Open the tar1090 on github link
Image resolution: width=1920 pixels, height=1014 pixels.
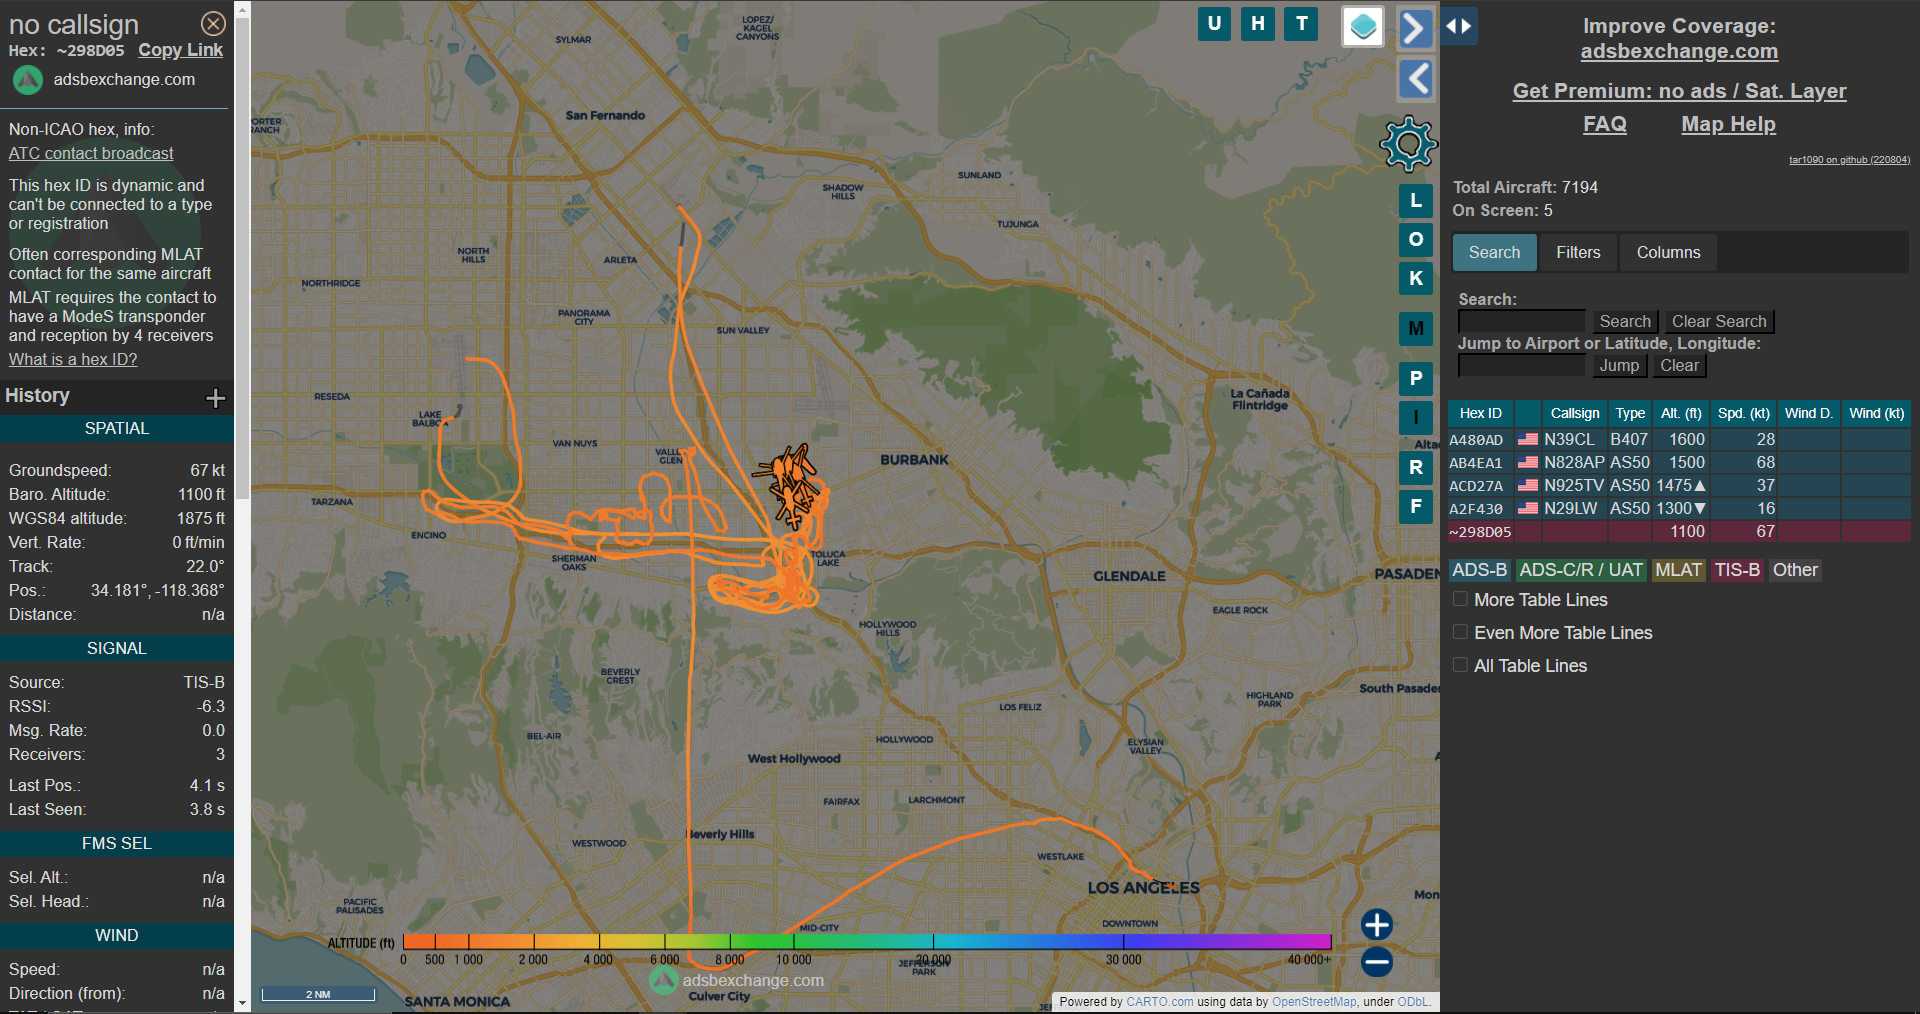[1849, 160]
